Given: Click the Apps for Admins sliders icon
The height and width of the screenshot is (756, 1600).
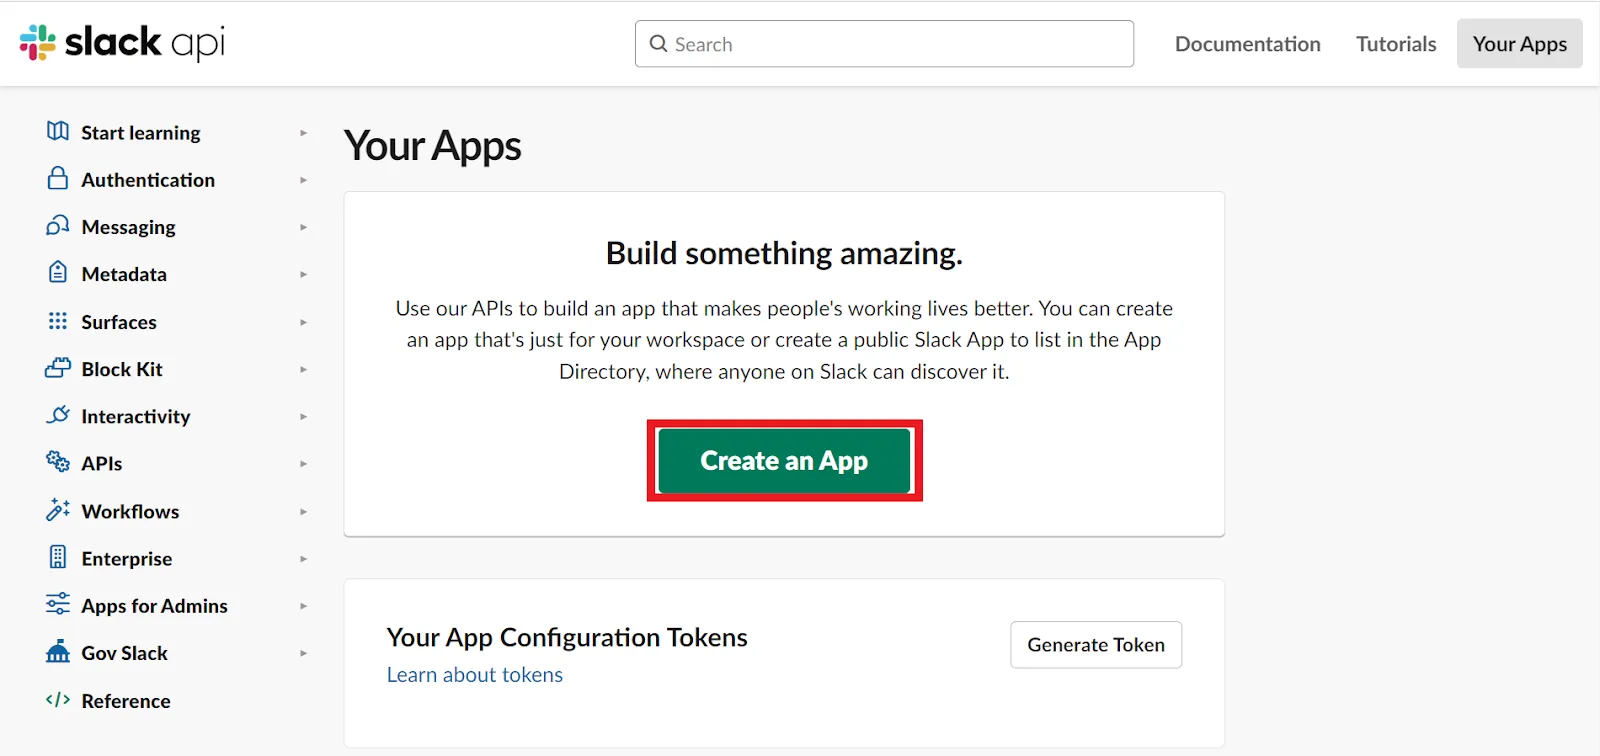Looking at the screenshot, I should 58,604.
